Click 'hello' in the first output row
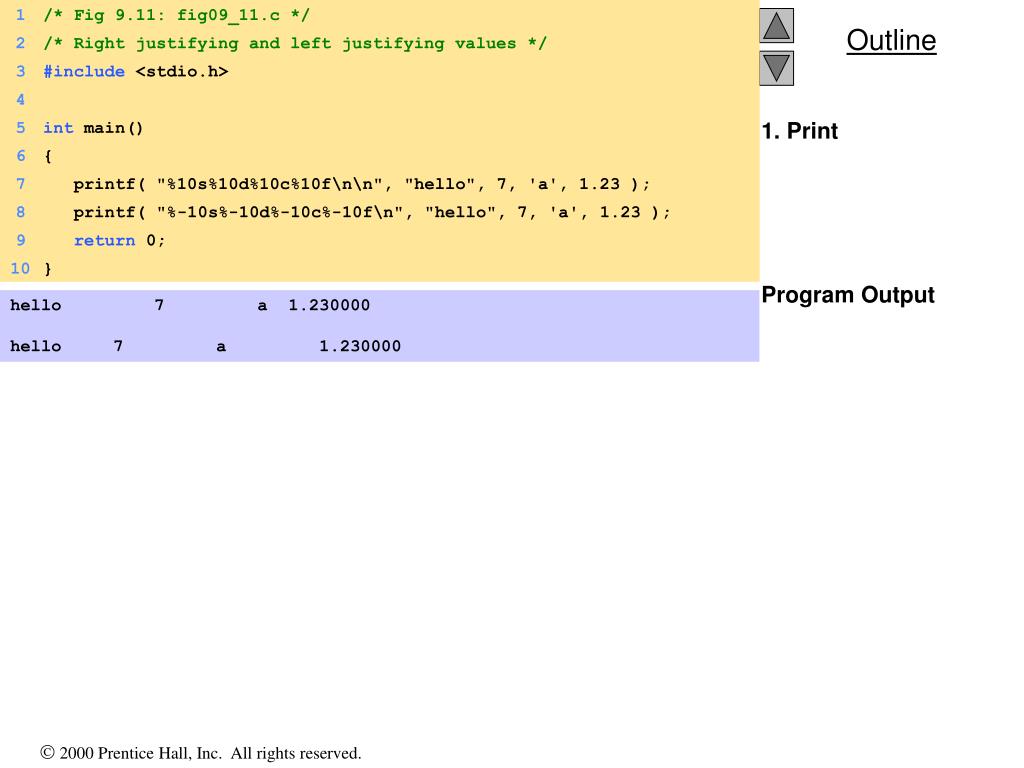The height and width of the screenshot is (768, 1024). click(x=35, y=305)
